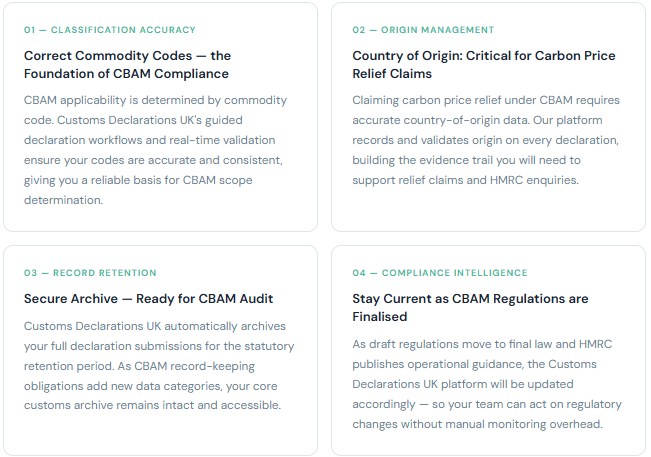Screen dimensions: 651x457
Task: Click the '03 — Record Retention' label
Action: point(90,273)
